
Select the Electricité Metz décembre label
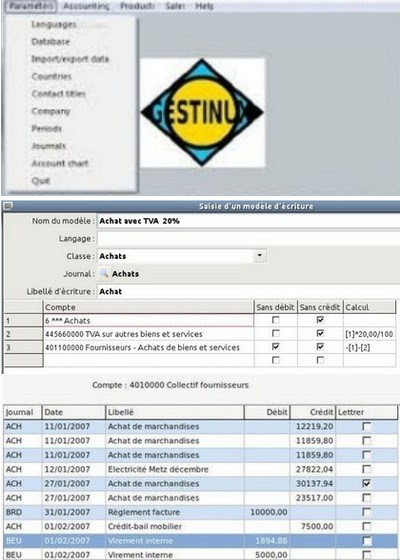(x=158, y=469)
